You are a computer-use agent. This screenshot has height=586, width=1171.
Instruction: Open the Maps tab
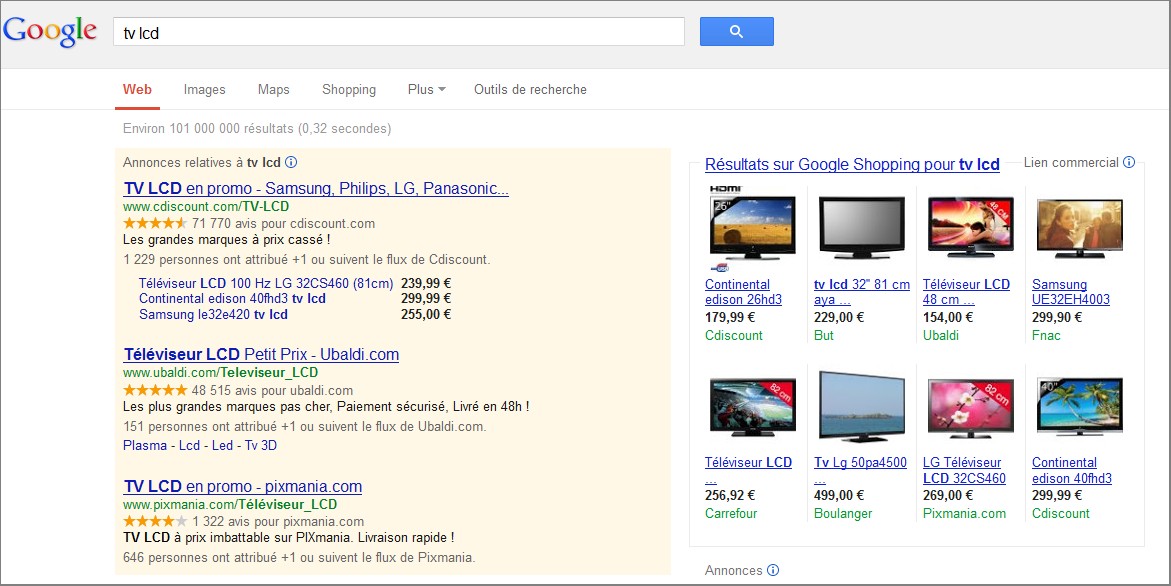[x=273, y=90]
